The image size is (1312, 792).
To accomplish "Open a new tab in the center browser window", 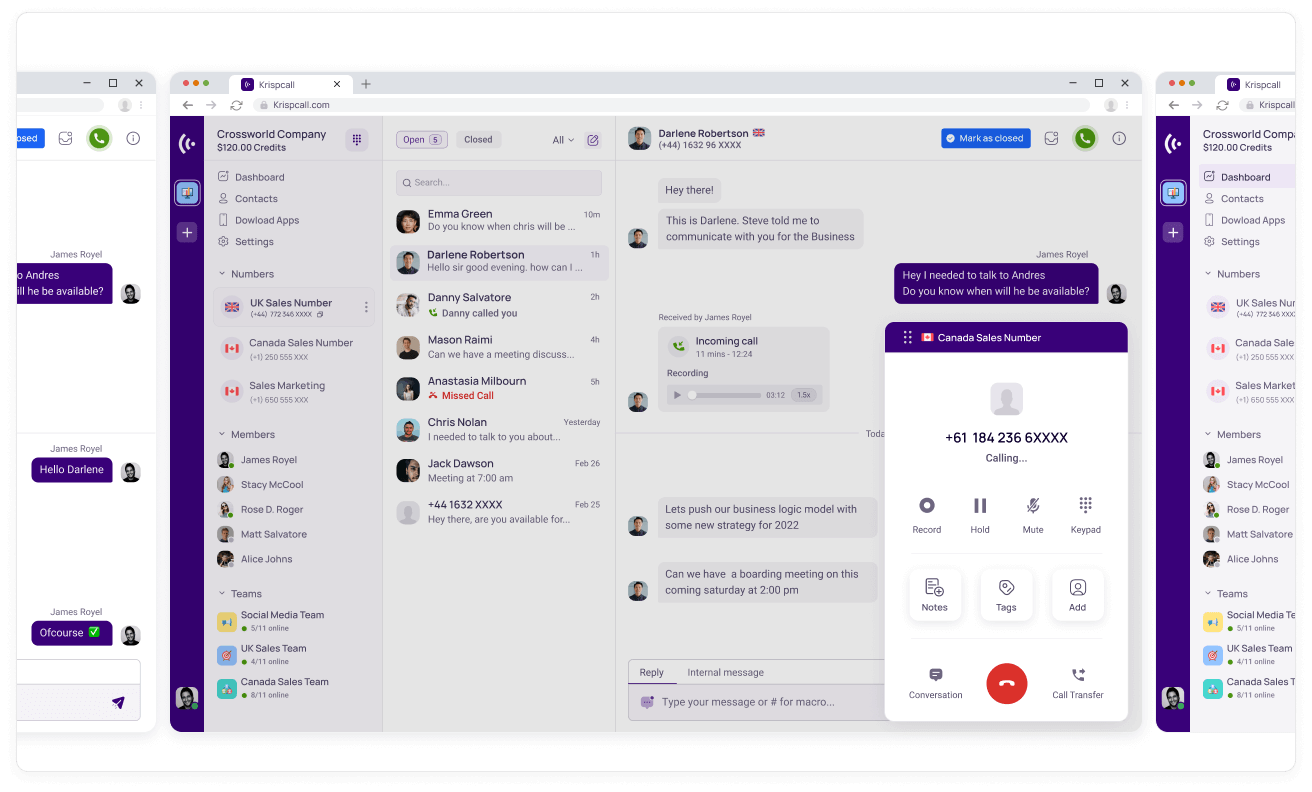I will pos(366,84).
